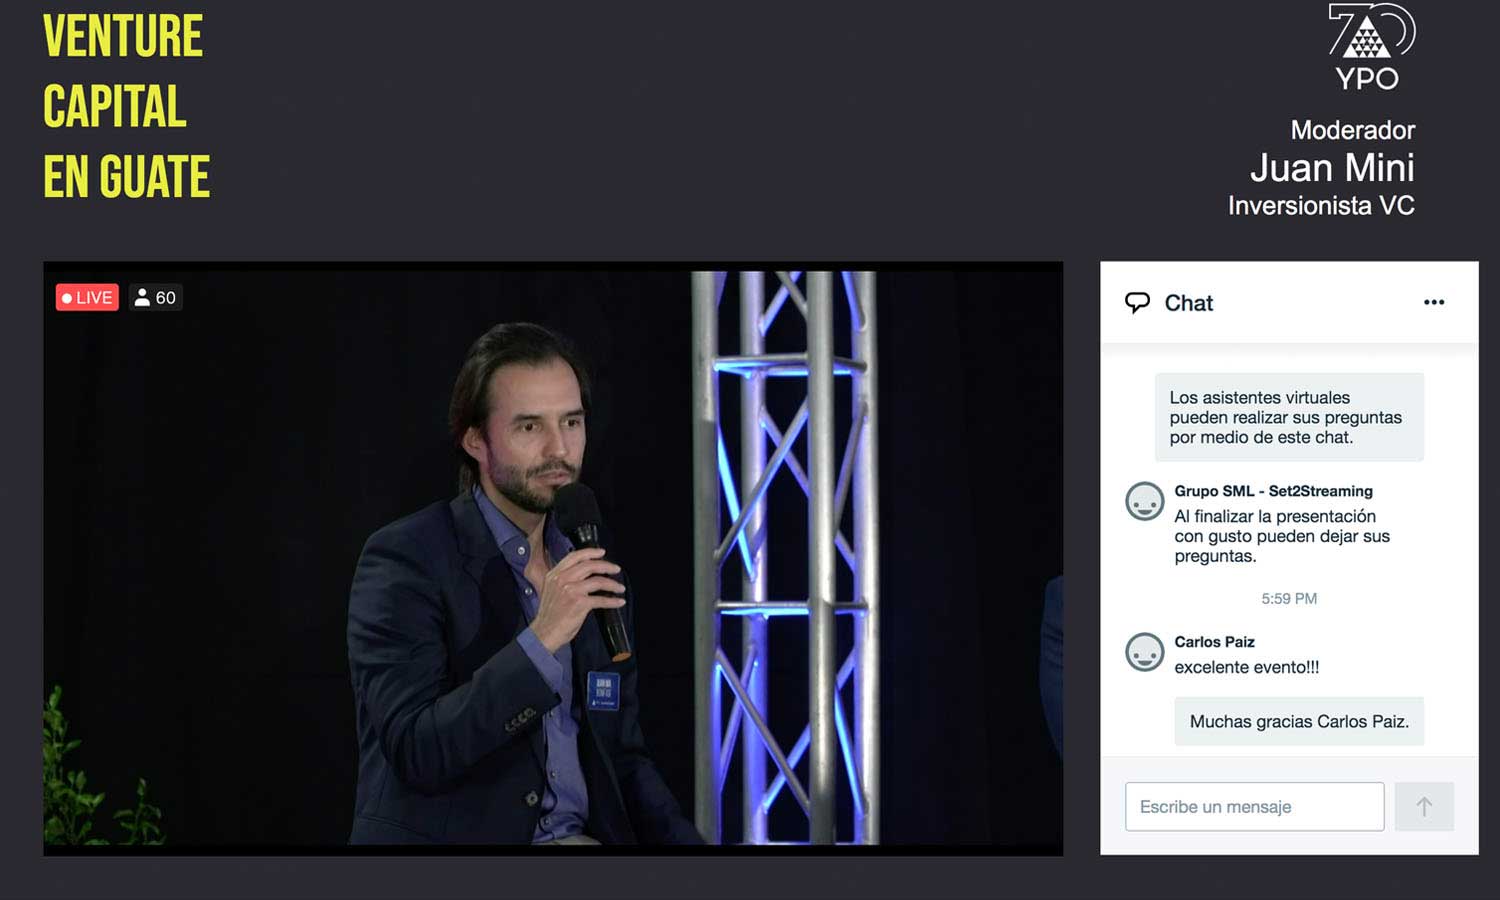Screen dimensions: 1500x900
Task: Click the Chat panel title
Action: 1188,303
